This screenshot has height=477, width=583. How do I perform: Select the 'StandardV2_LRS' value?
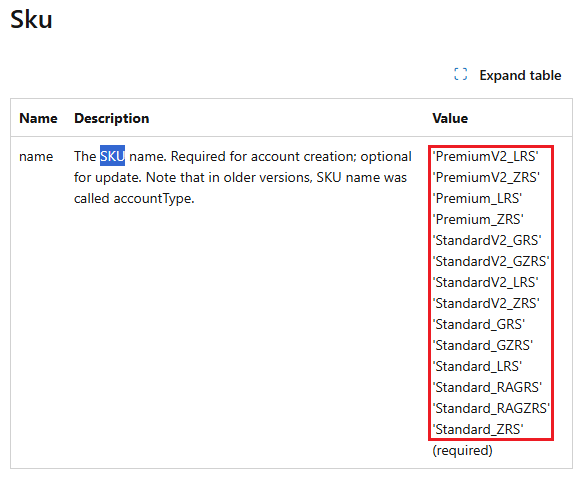point(486,283)
